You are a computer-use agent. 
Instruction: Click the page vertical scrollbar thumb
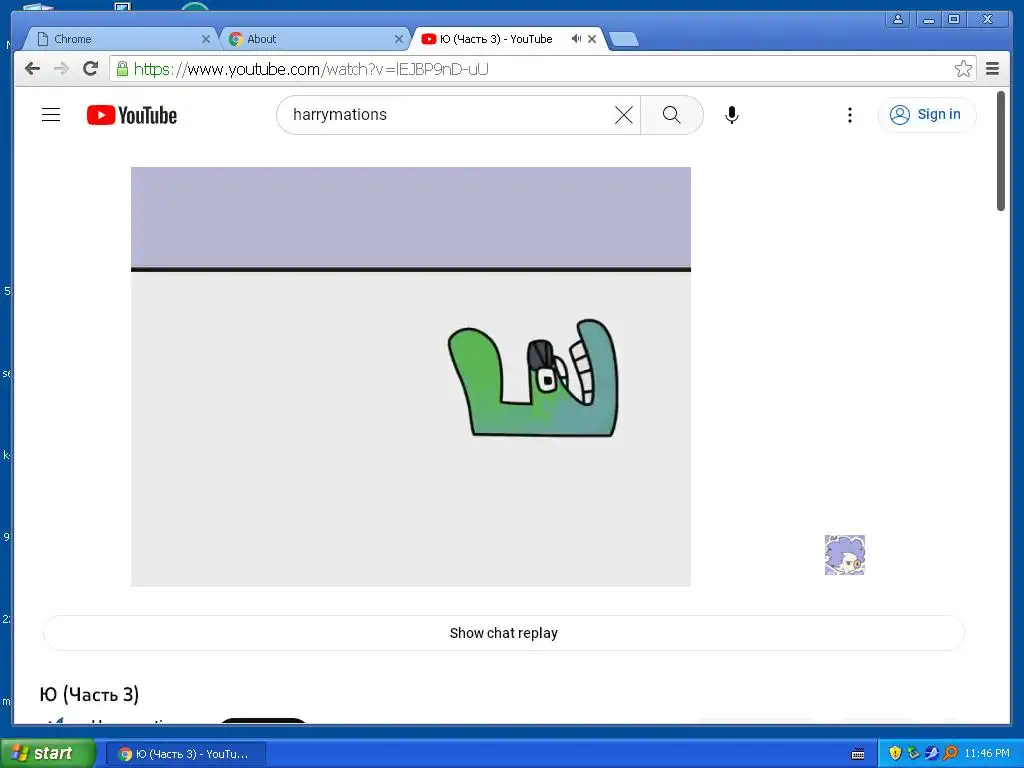[x=1000, y=151]
